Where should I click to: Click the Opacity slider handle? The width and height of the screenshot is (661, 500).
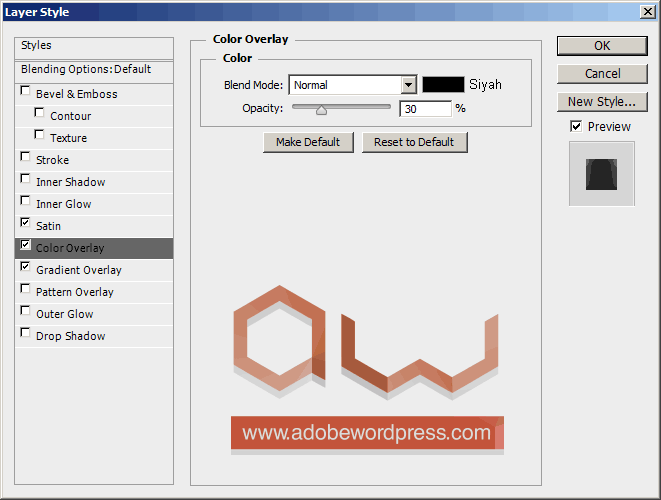321,110
